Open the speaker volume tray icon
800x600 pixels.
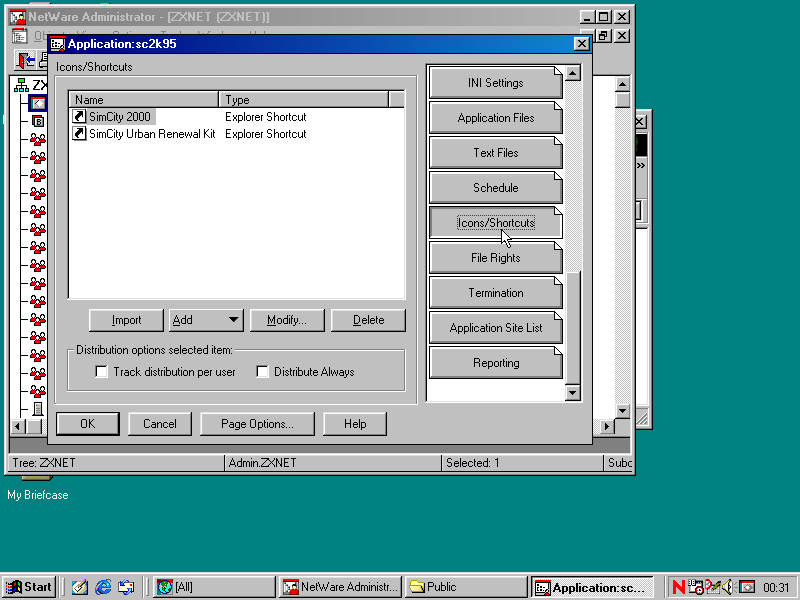coord(728,587)
